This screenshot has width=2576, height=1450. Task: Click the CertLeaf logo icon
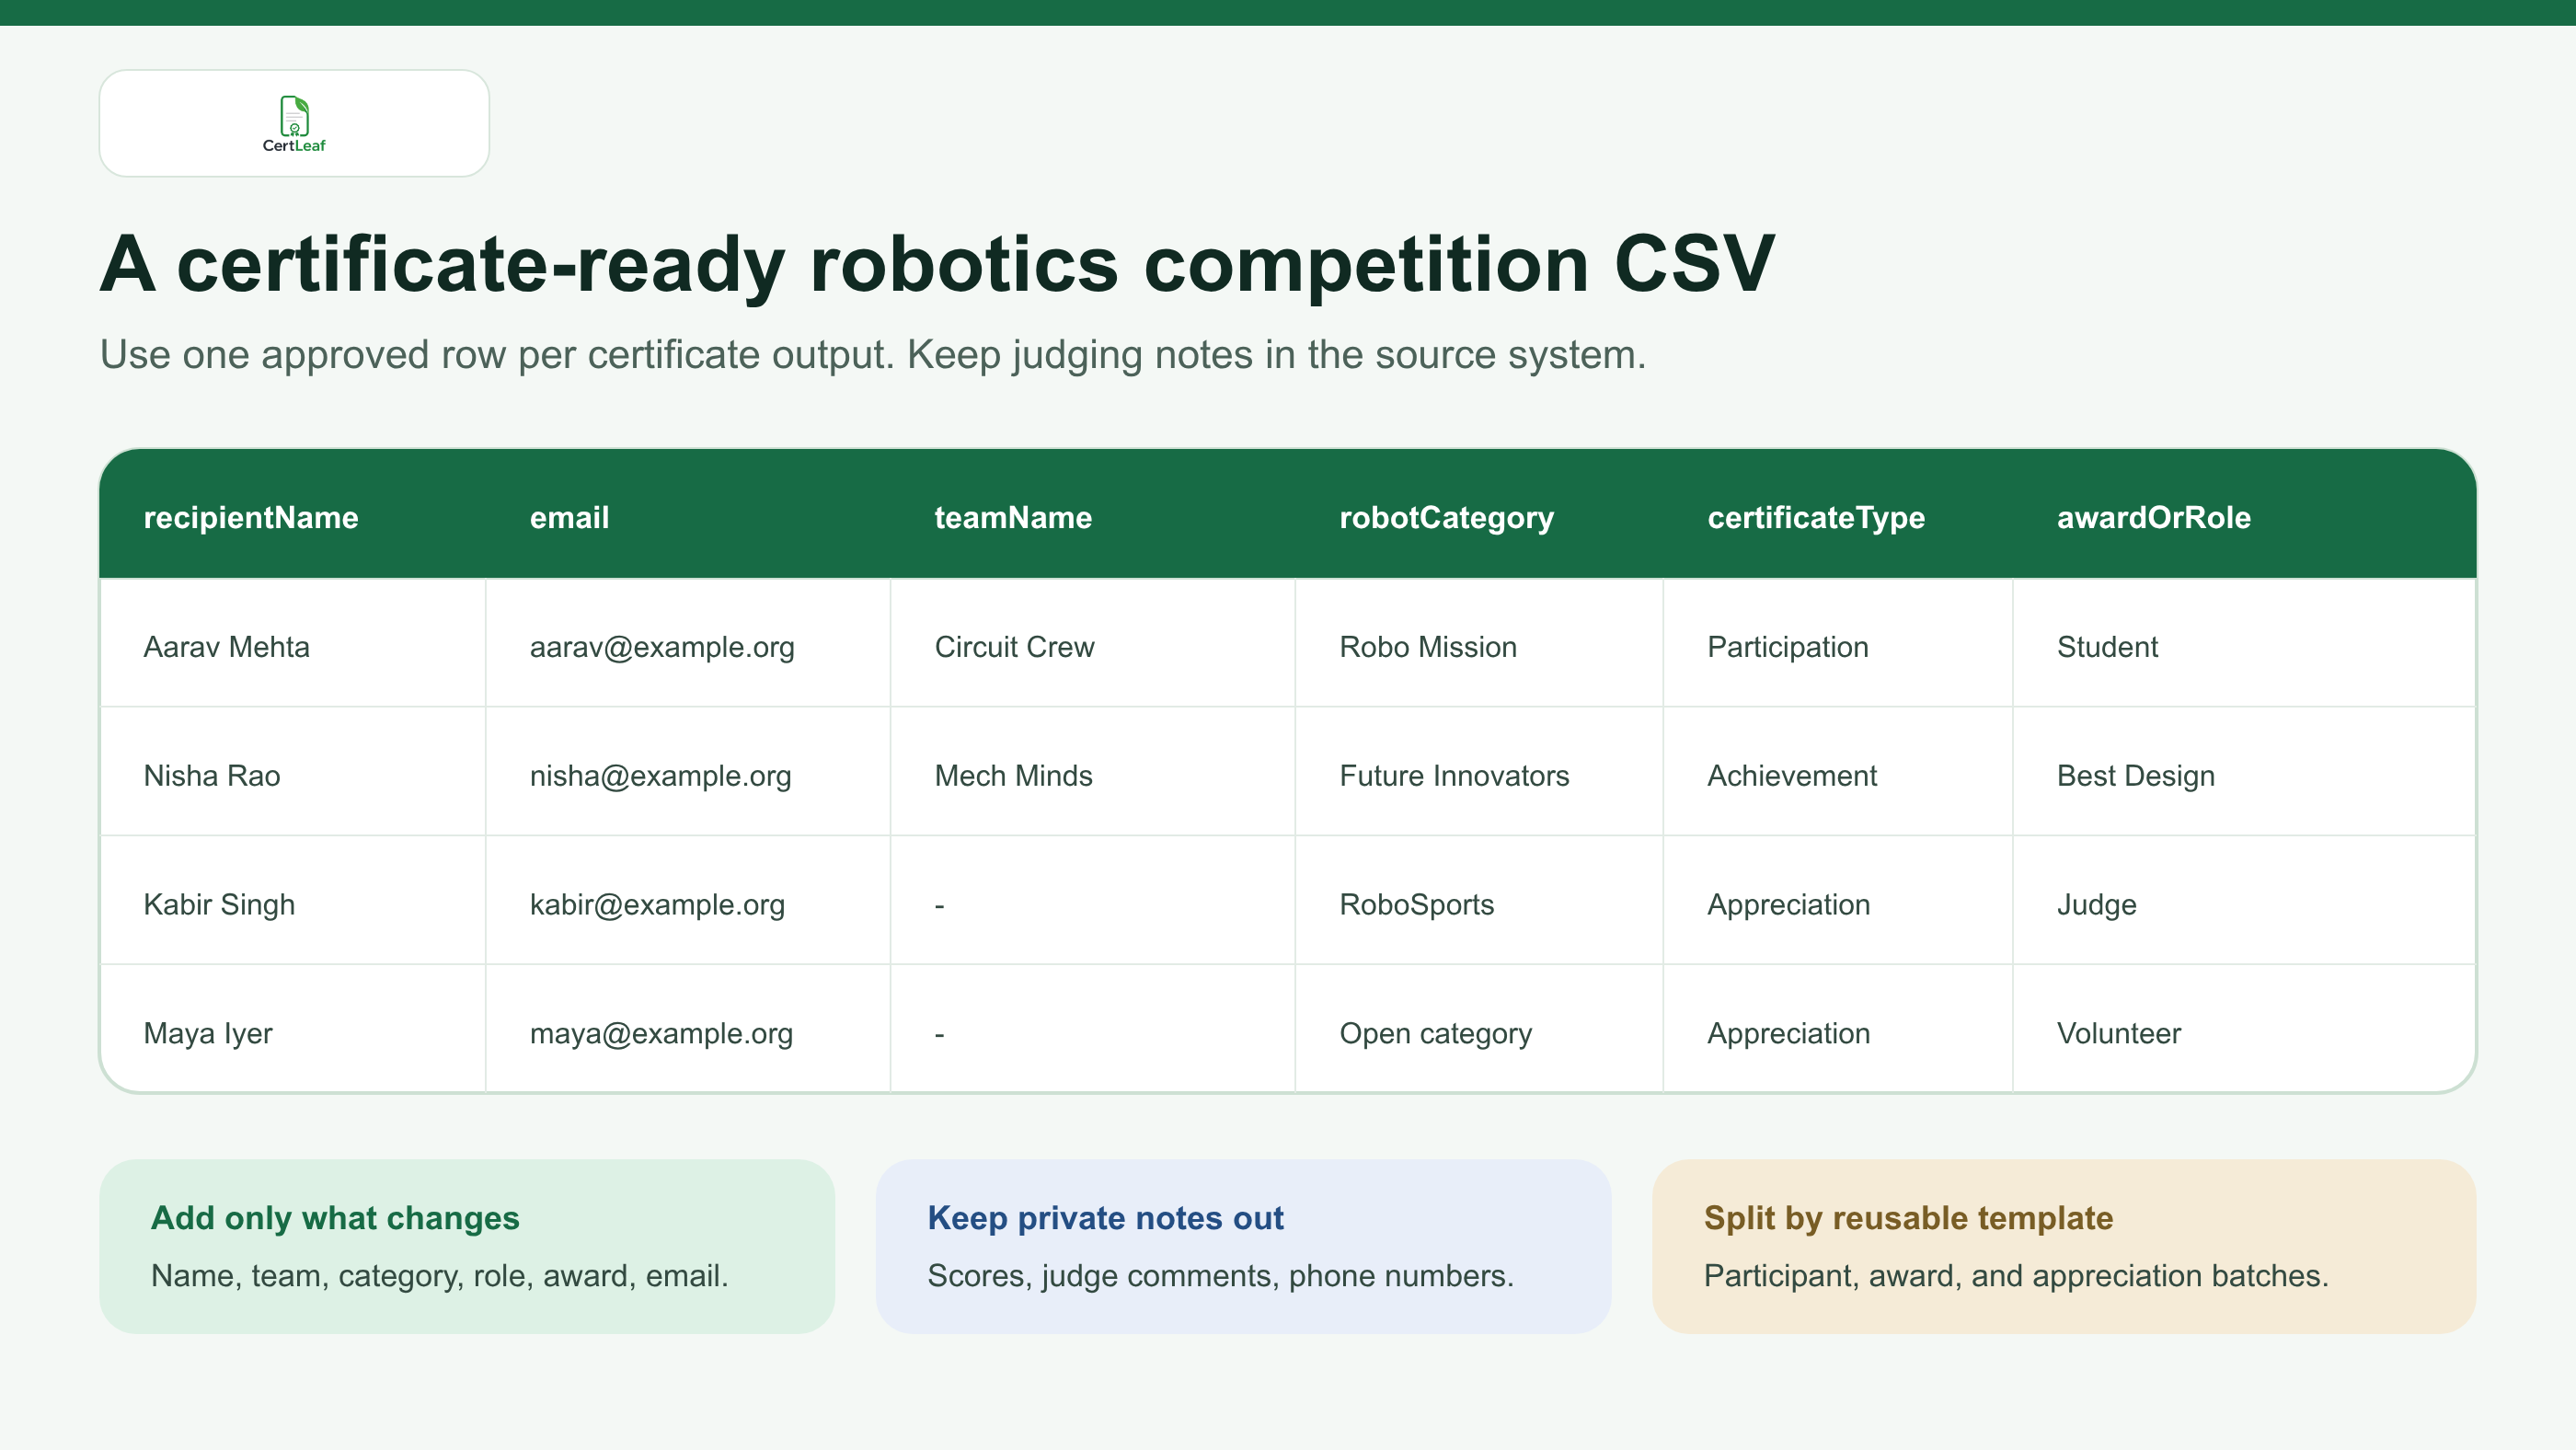tap(294, 124)
